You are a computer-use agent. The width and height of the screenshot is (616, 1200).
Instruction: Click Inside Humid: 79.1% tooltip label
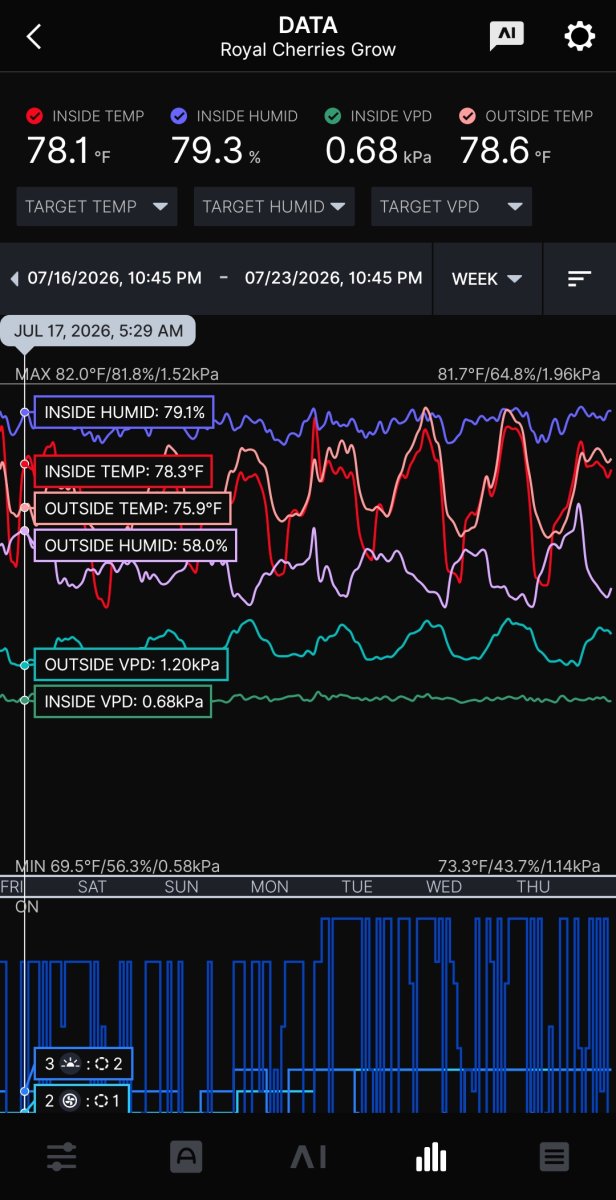[x=124, y=412]
